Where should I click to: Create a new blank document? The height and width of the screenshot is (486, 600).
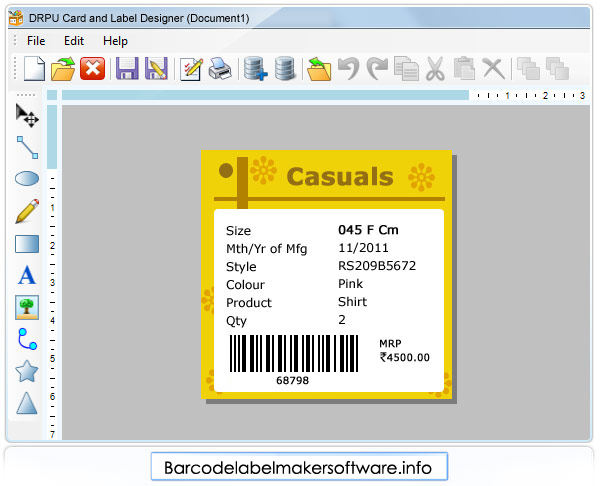[34, 69]
